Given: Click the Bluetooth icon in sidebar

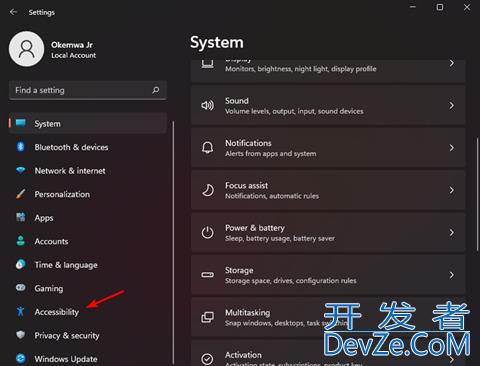Looking at the screenshot, I should (21, 147).
